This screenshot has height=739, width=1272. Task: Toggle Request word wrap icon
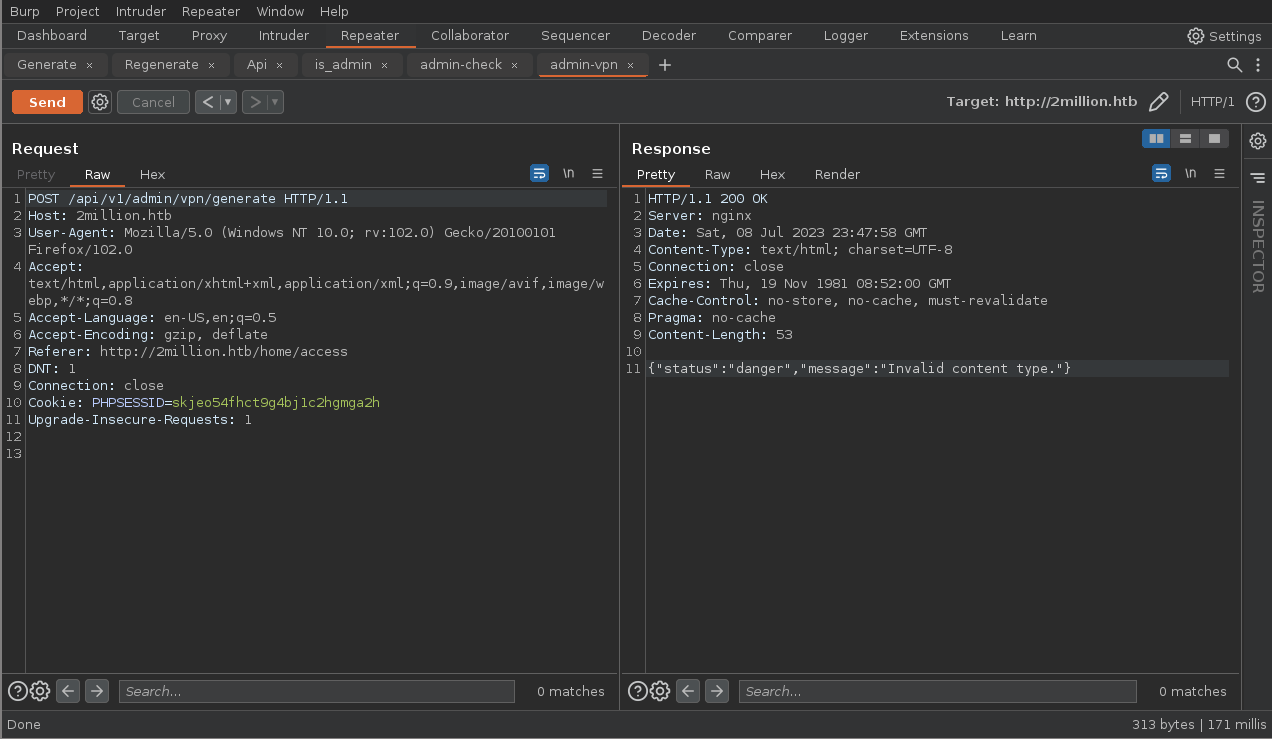(540, 173)
